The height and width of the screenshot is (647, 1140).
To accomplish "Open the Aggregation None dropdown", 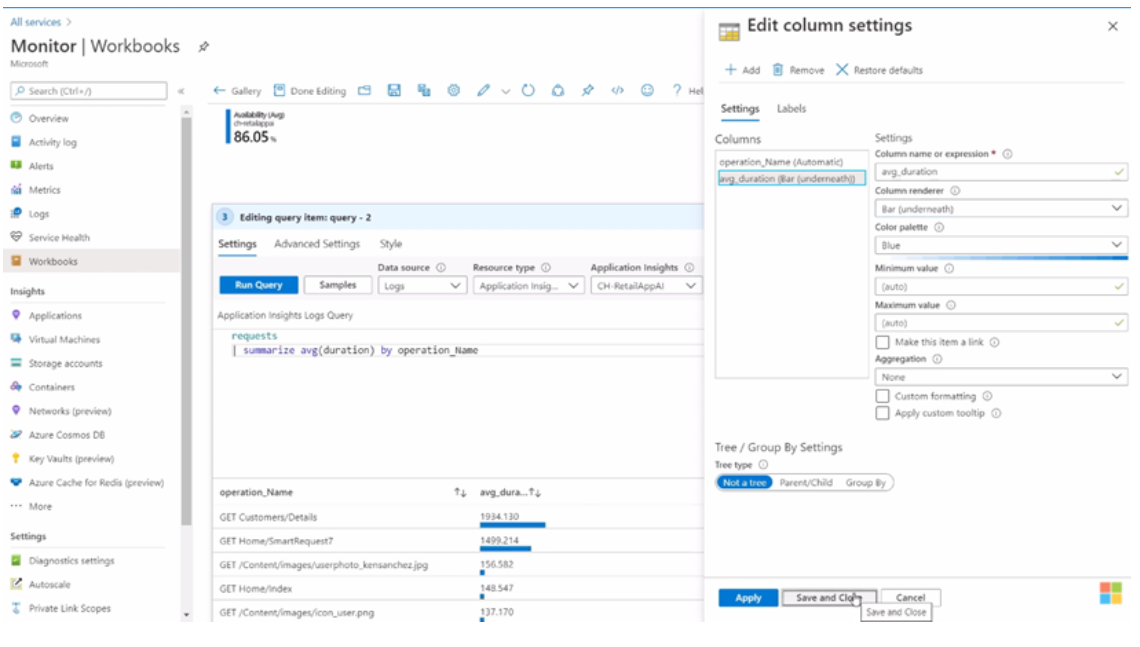I will click(x=1001, y=377).
